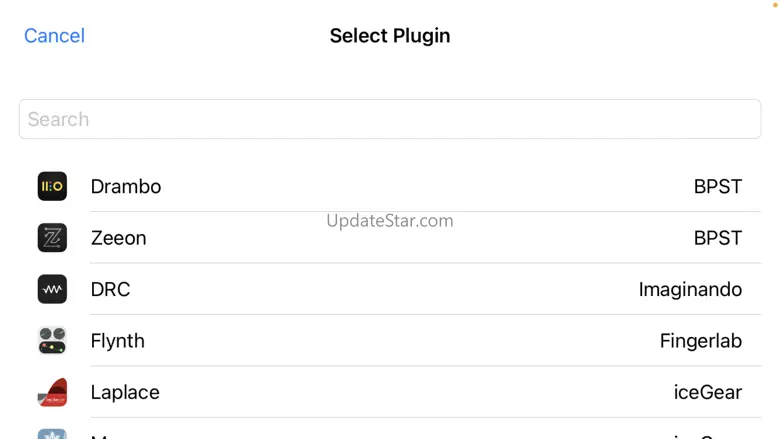
Task: Cancel the plugin selection
Action: point(54,36)
